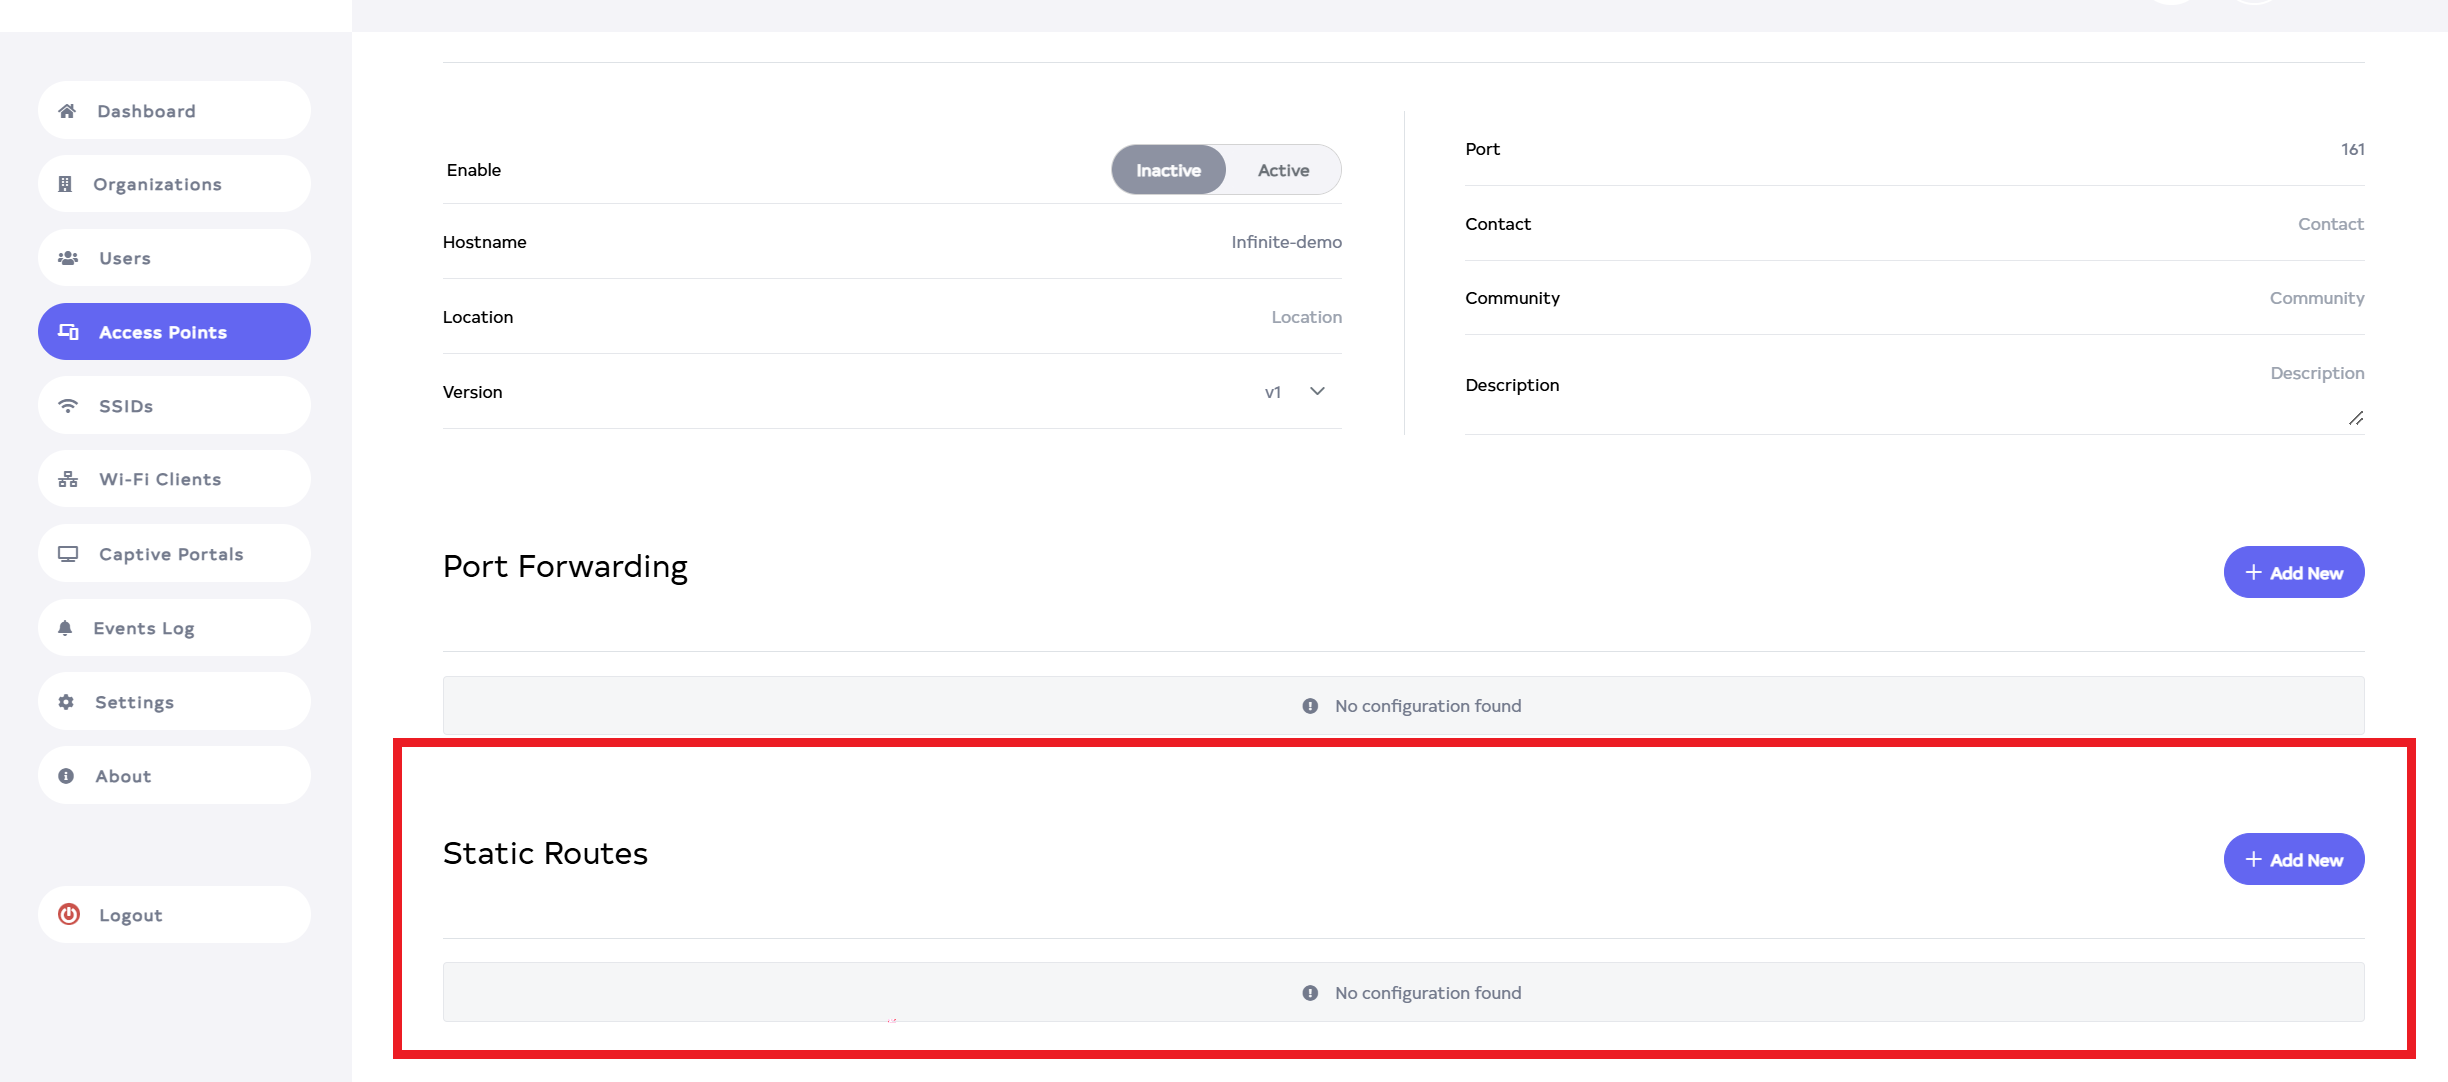Click the SSIDs wifi icon
This screenshot has width=2448, height=1082.
[68, 406]
